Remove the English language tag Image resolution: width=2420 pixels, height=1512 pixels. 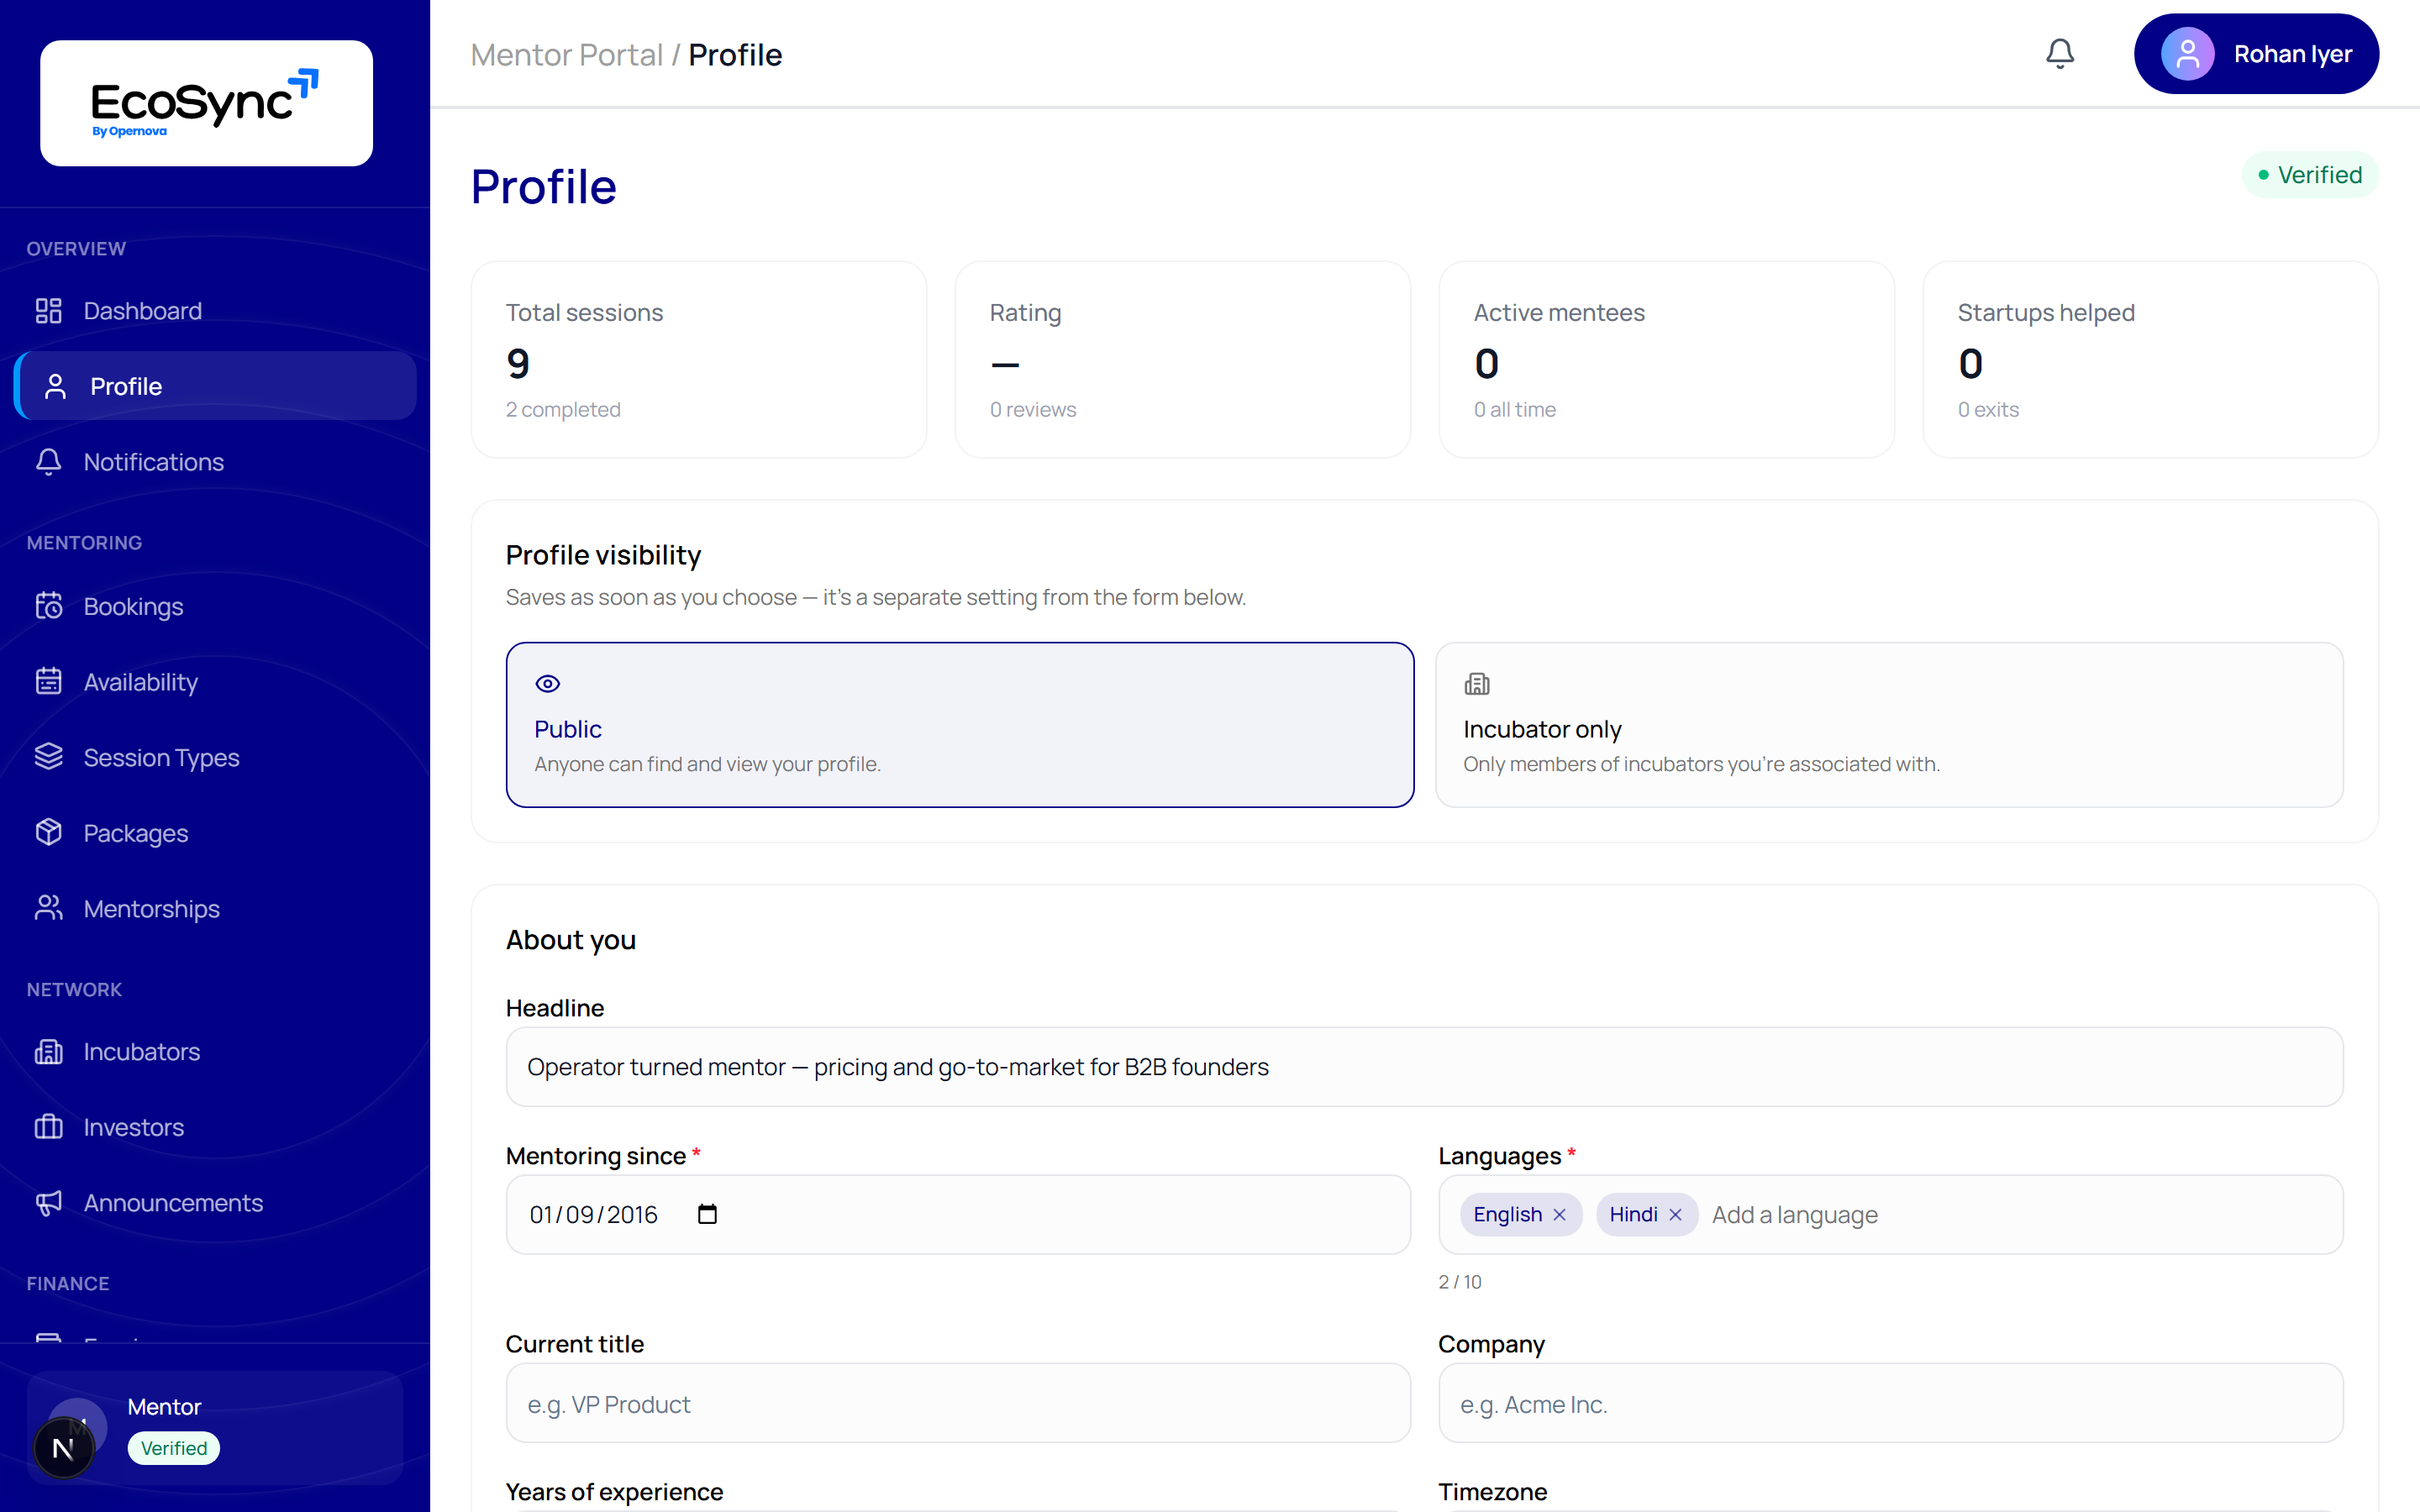pos(1559,1214)
